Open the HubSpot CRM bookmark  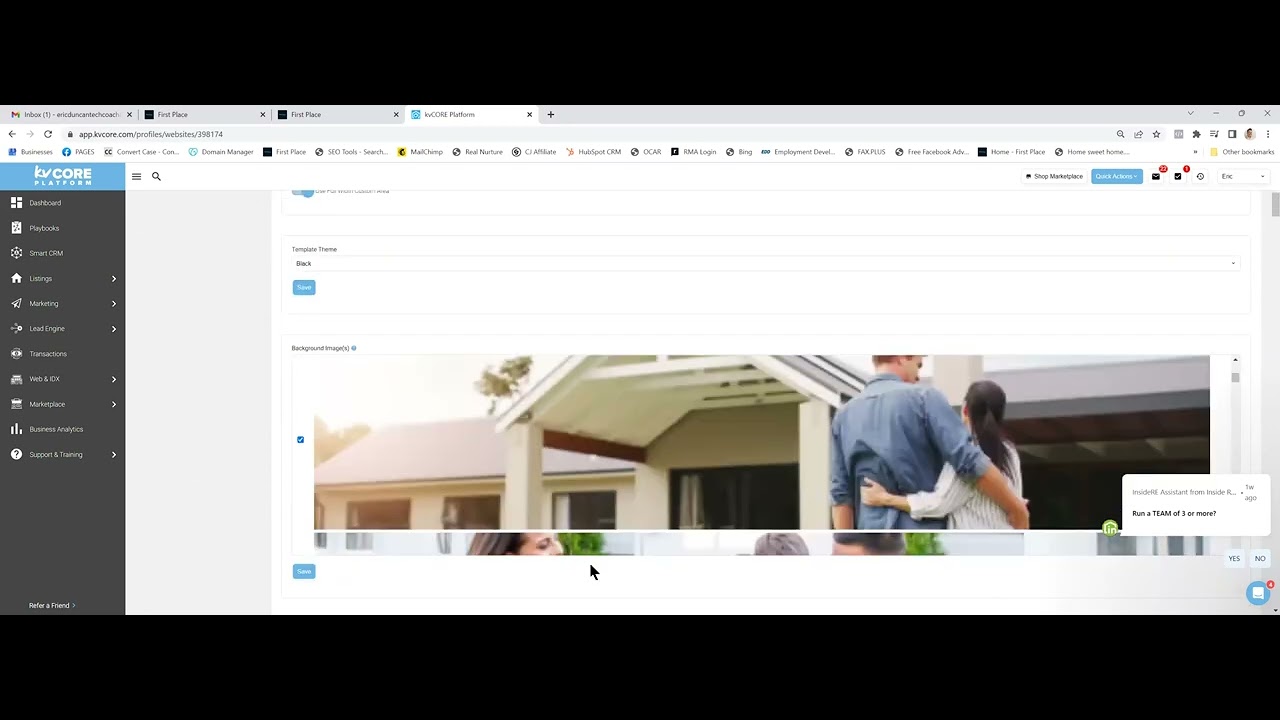[x=593, y=152]
